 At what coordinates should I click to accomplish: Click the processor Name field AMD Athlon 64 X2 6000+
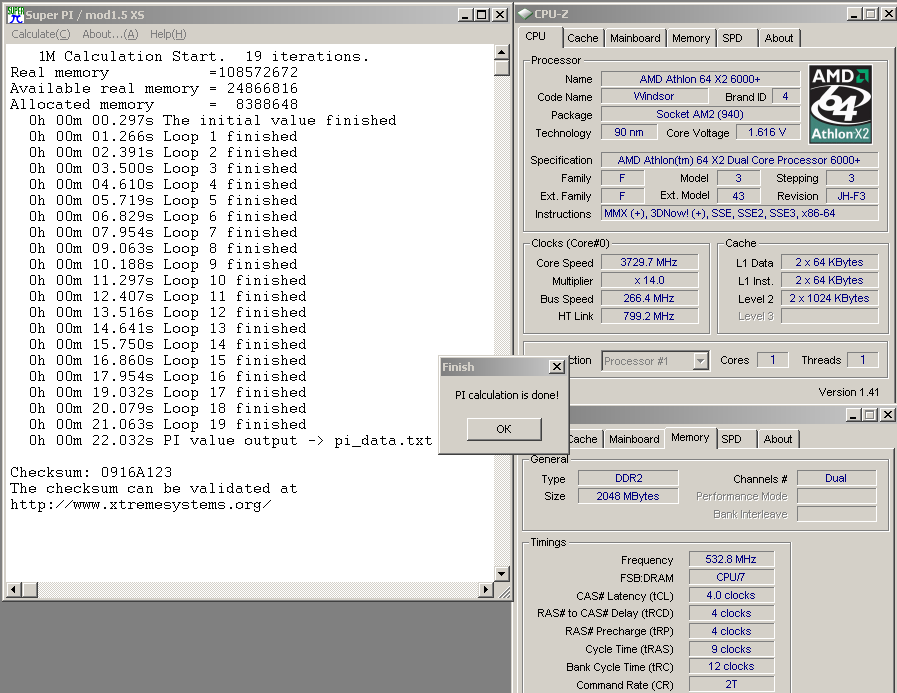(x=700, y=79)
